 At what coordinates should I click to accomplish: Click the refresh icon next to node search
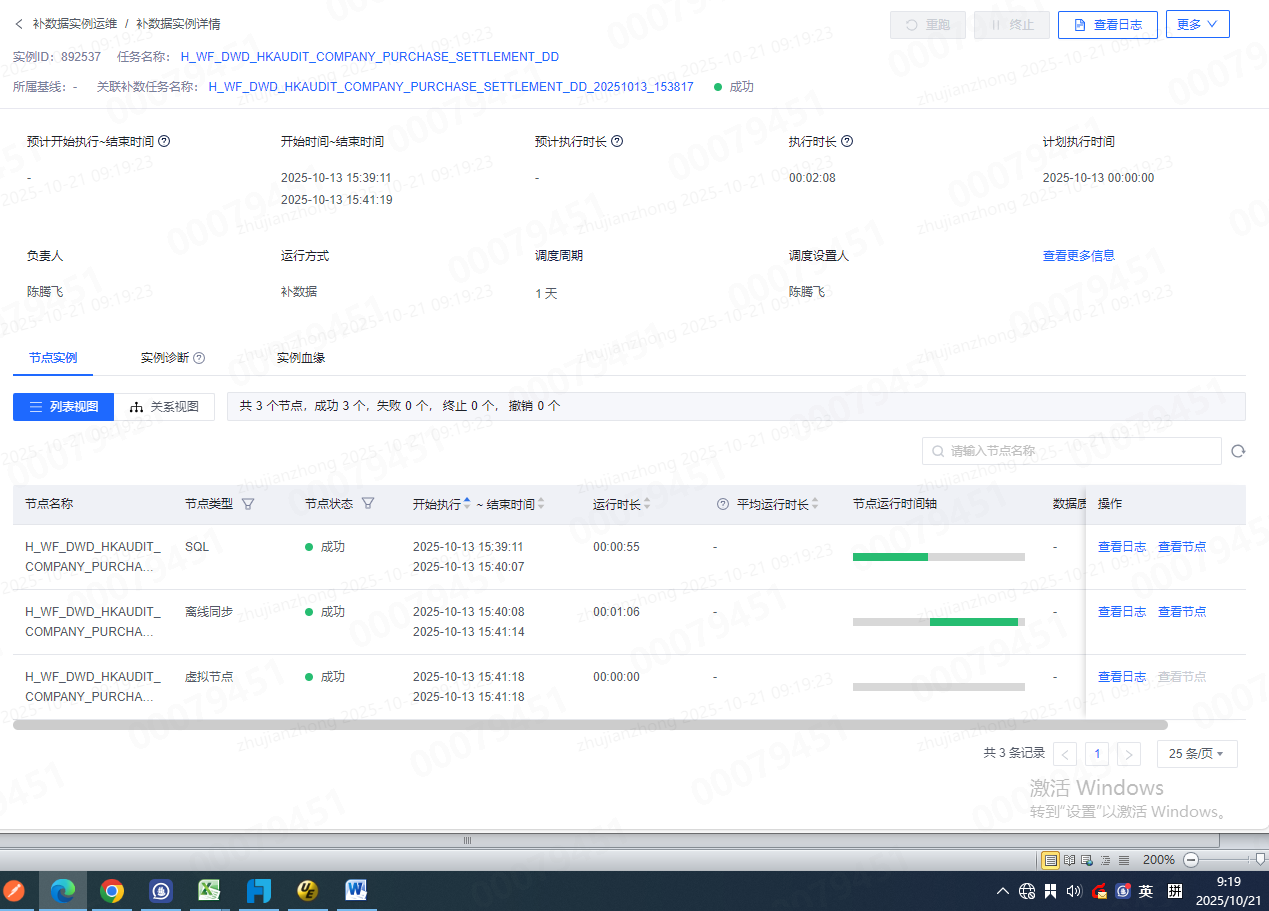(x=1238, y=451)
